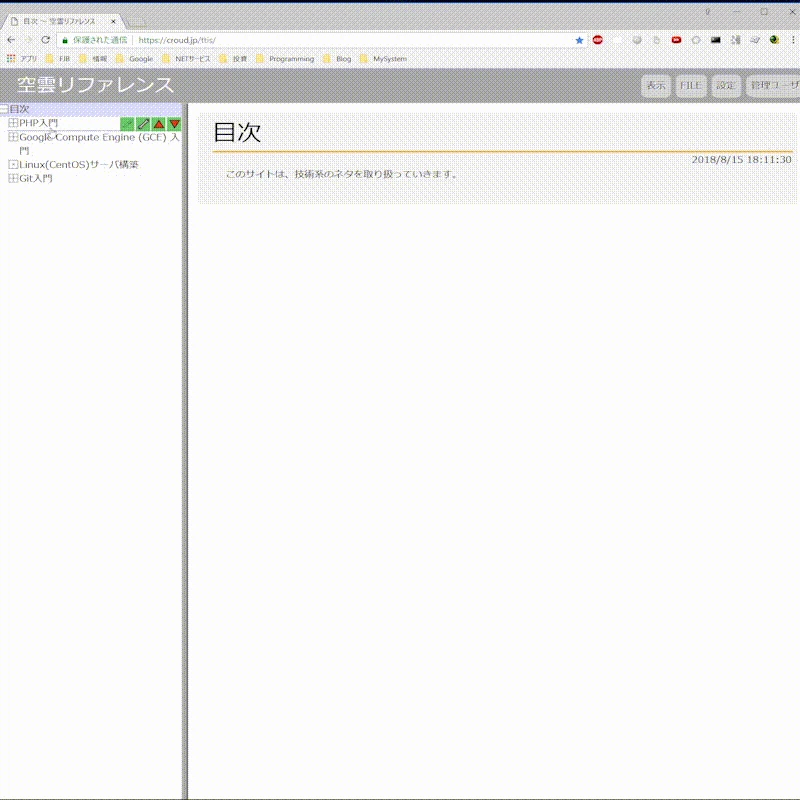Click the green padlock secure-site icon
Viewport: 800px width, 800px height.
pos(65,40)
